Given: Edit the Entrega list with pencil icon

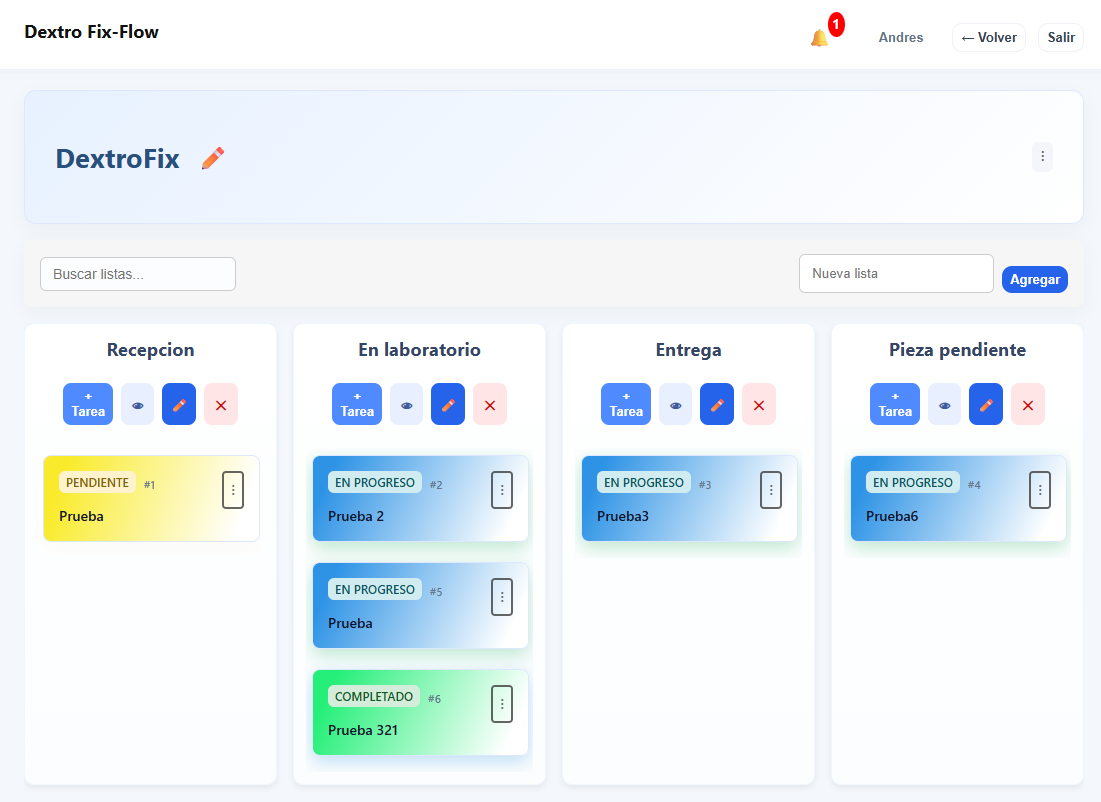Looking at the screenshot, I should (717, 405).
